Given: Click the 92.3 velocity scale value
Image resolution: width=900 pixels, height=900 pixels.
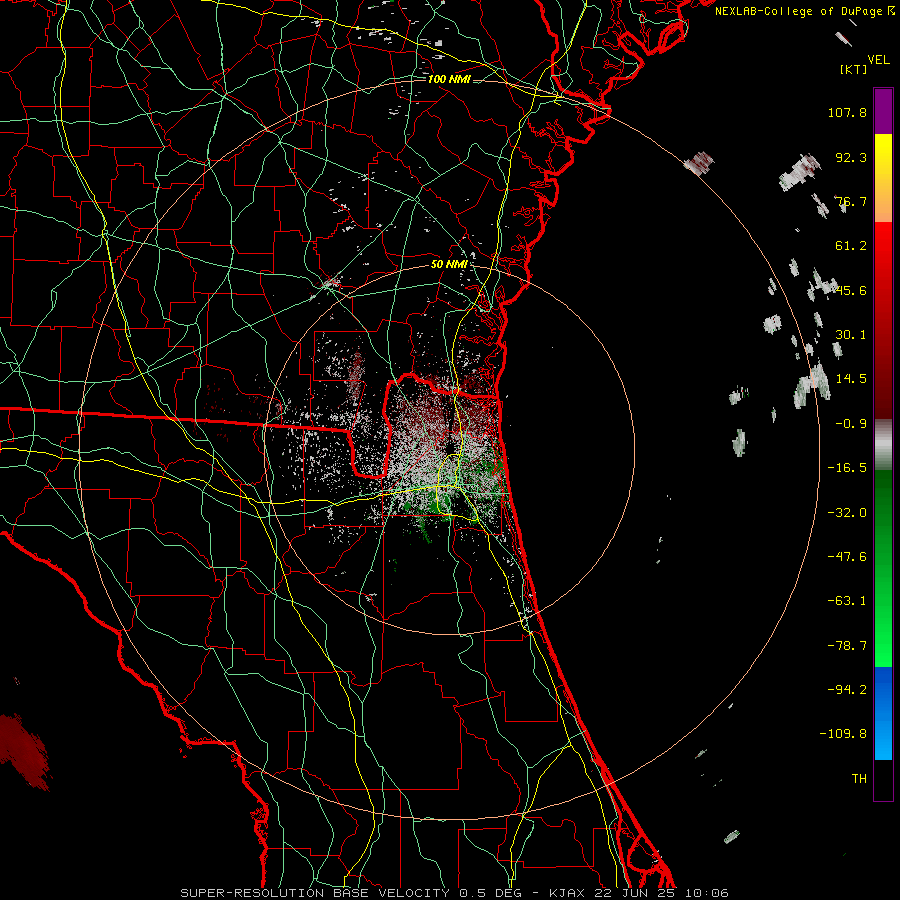Looking at the screenshot, I should (851, 157).
